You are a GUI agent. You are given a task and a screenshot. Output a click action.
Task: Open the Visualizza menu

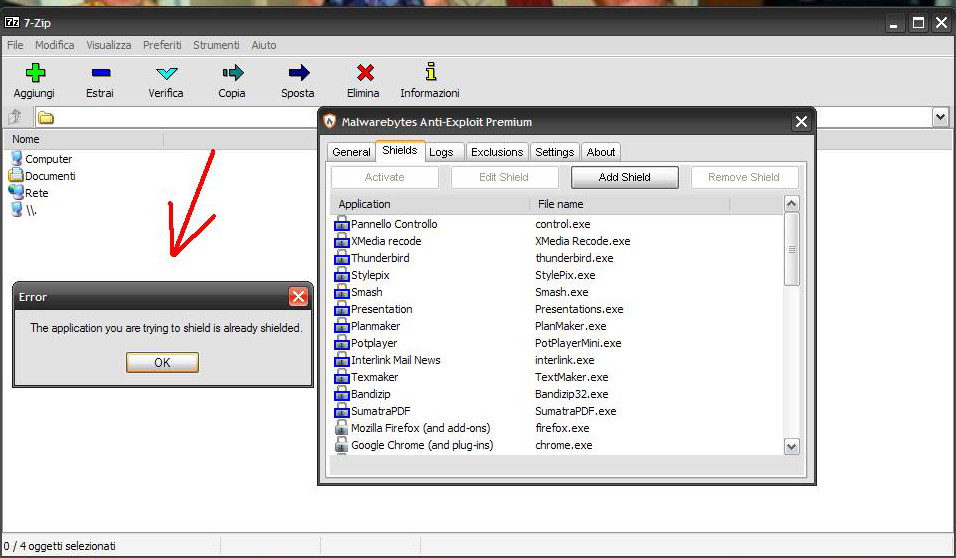point(109,45)
